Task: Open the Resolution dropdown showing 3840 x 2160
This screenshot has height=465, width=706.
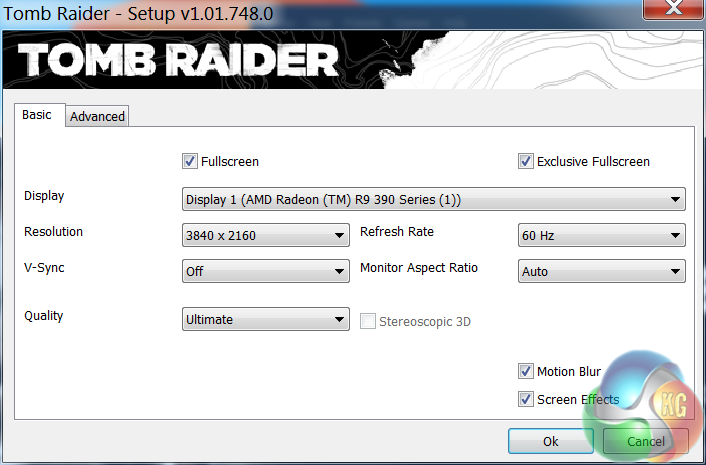Action: click(x=266, y=235)
